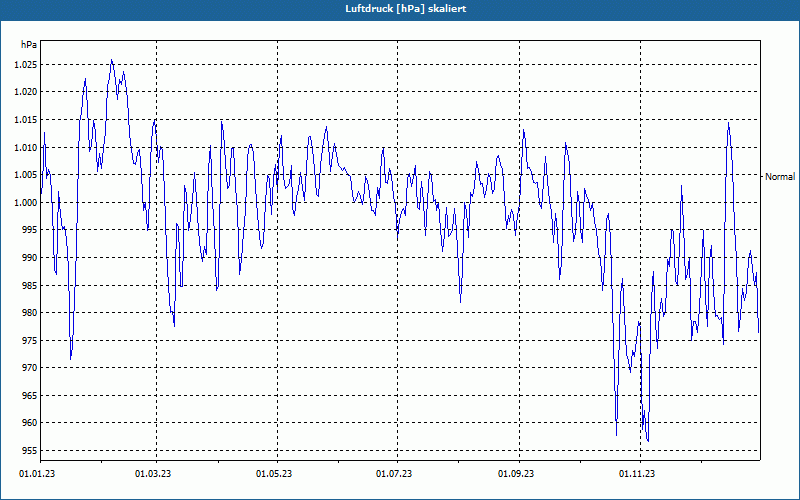Viewport: 800px width, 500px height.
Task: Select the 965 y-axis value
Action: (30, 395)
